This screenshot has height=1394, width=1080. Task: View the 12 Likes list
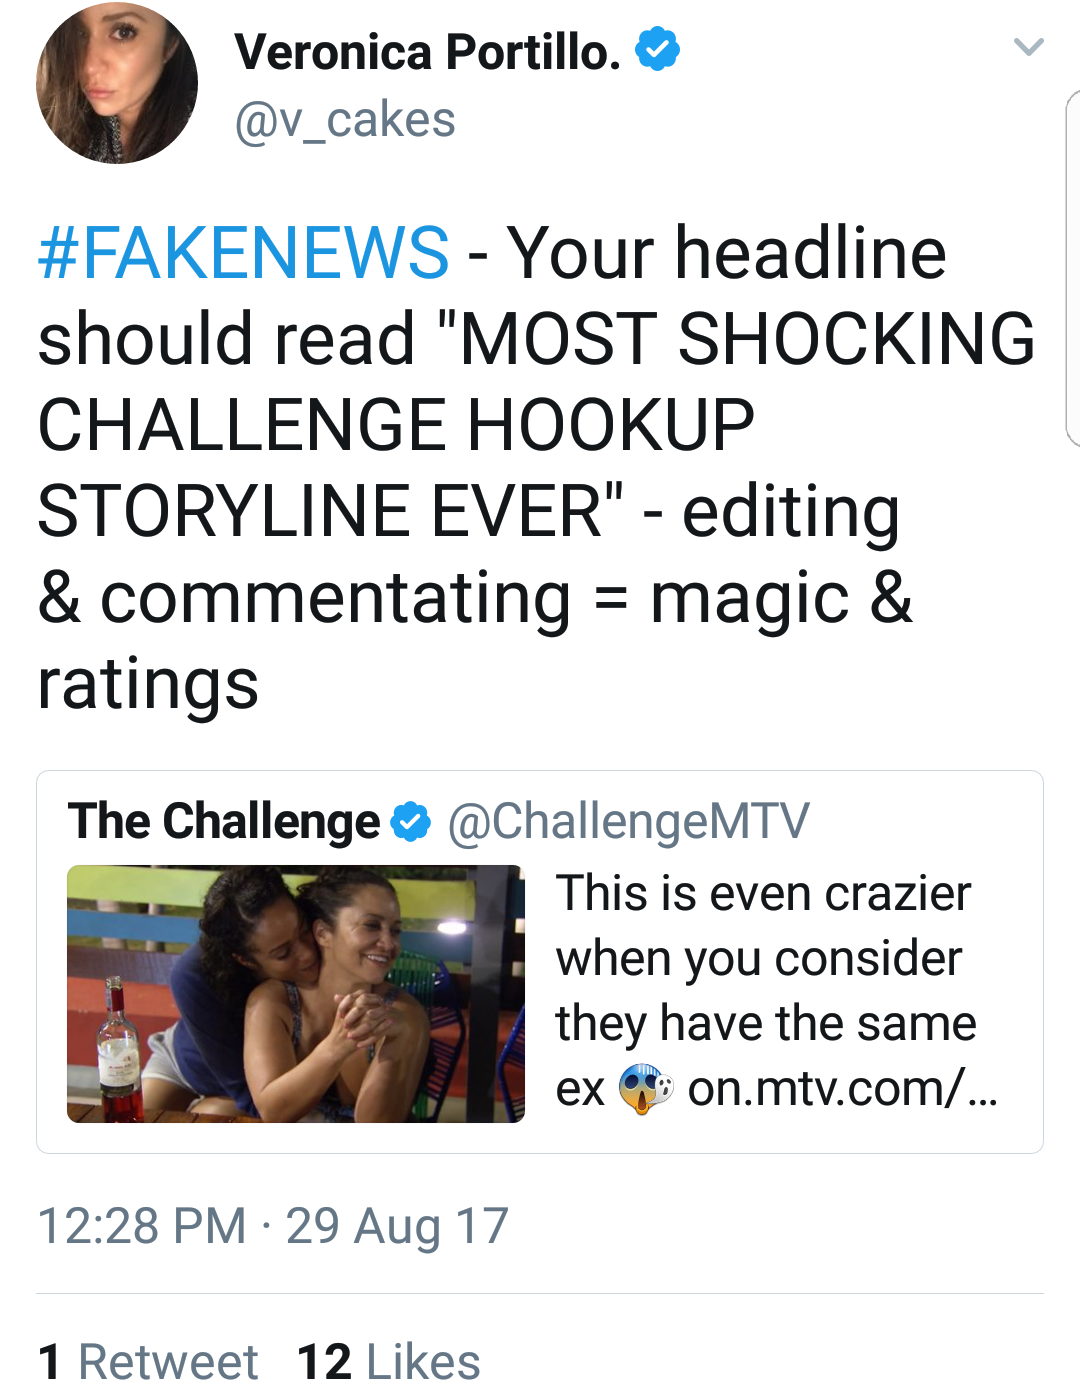click(389, 1362)
